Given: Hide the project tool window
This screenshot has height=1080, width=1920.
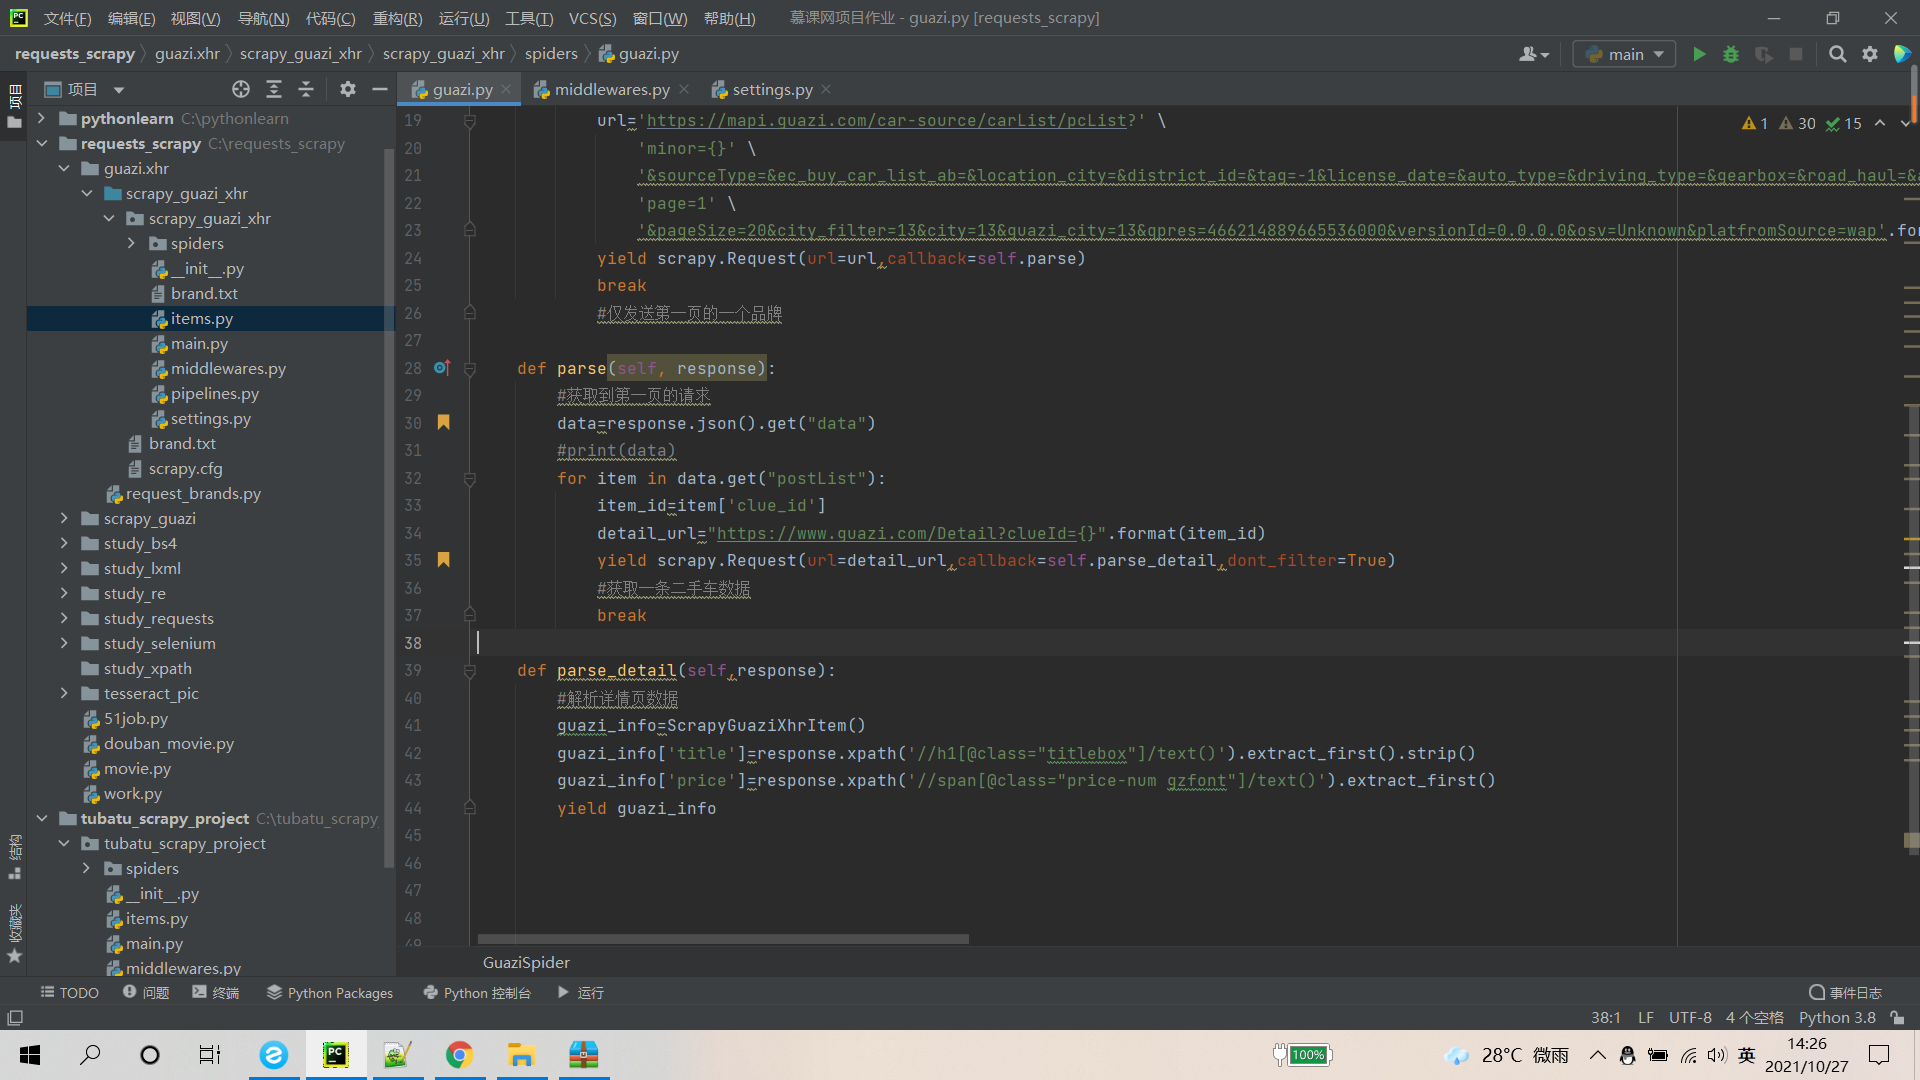Looking at the screenshot, I should pyautogui.click(x=380, y=89).
